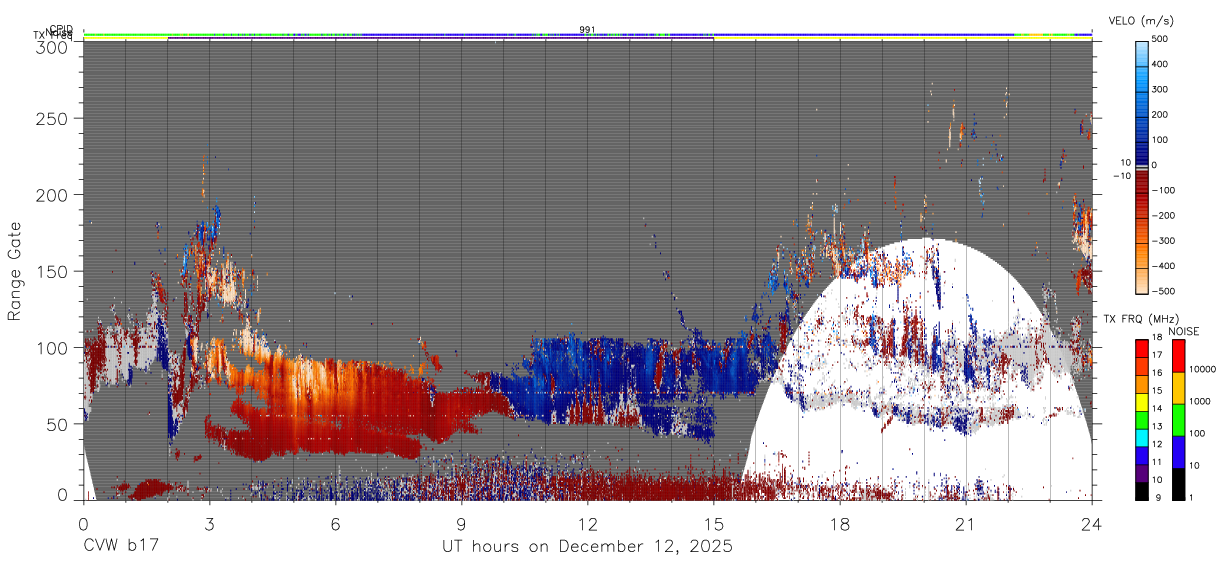The height and width of the screenshot is (567, 1228).
Task: Click the 24 tick on UT hours axis
Action: pos(1091,523)
